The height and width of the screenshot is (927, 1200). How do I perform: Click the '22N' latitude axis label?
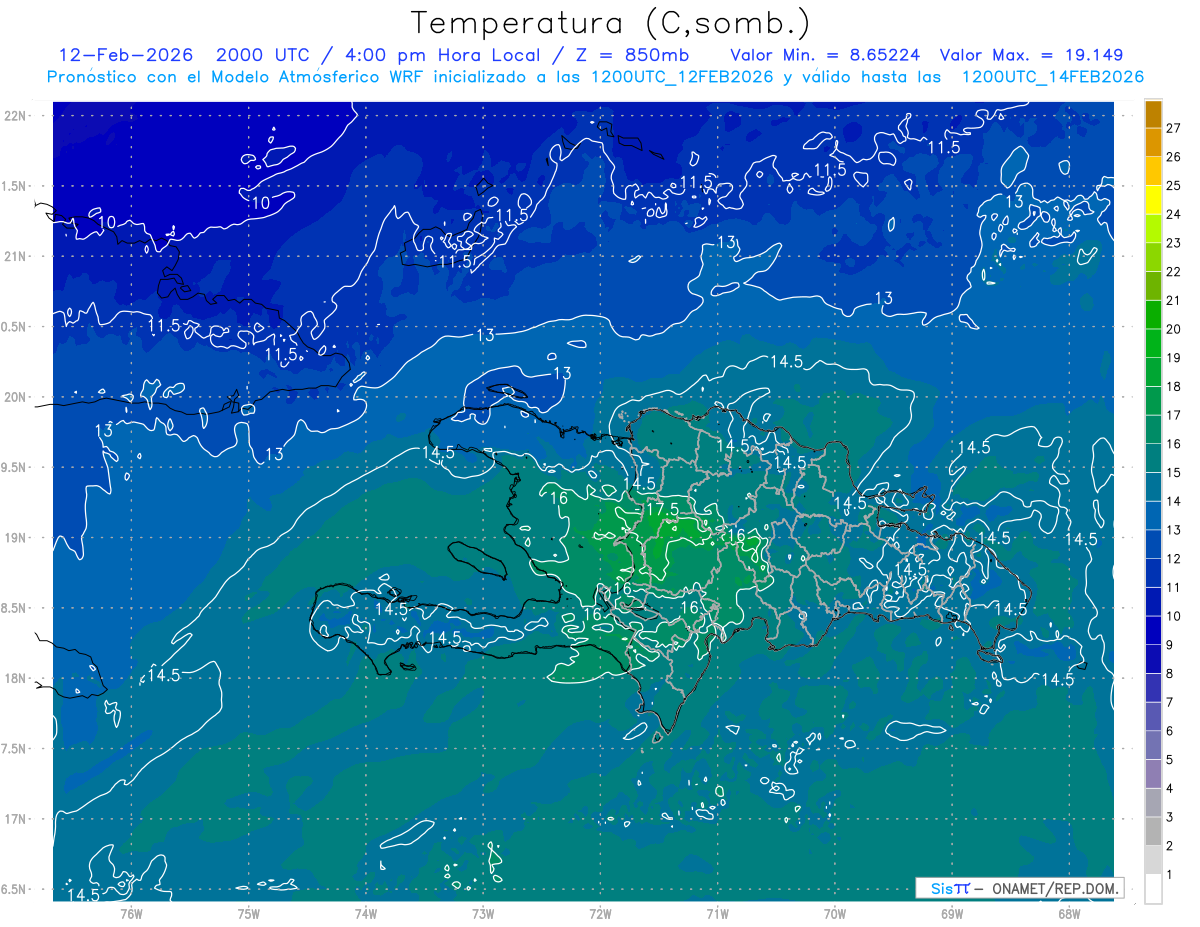click(17, 116)
